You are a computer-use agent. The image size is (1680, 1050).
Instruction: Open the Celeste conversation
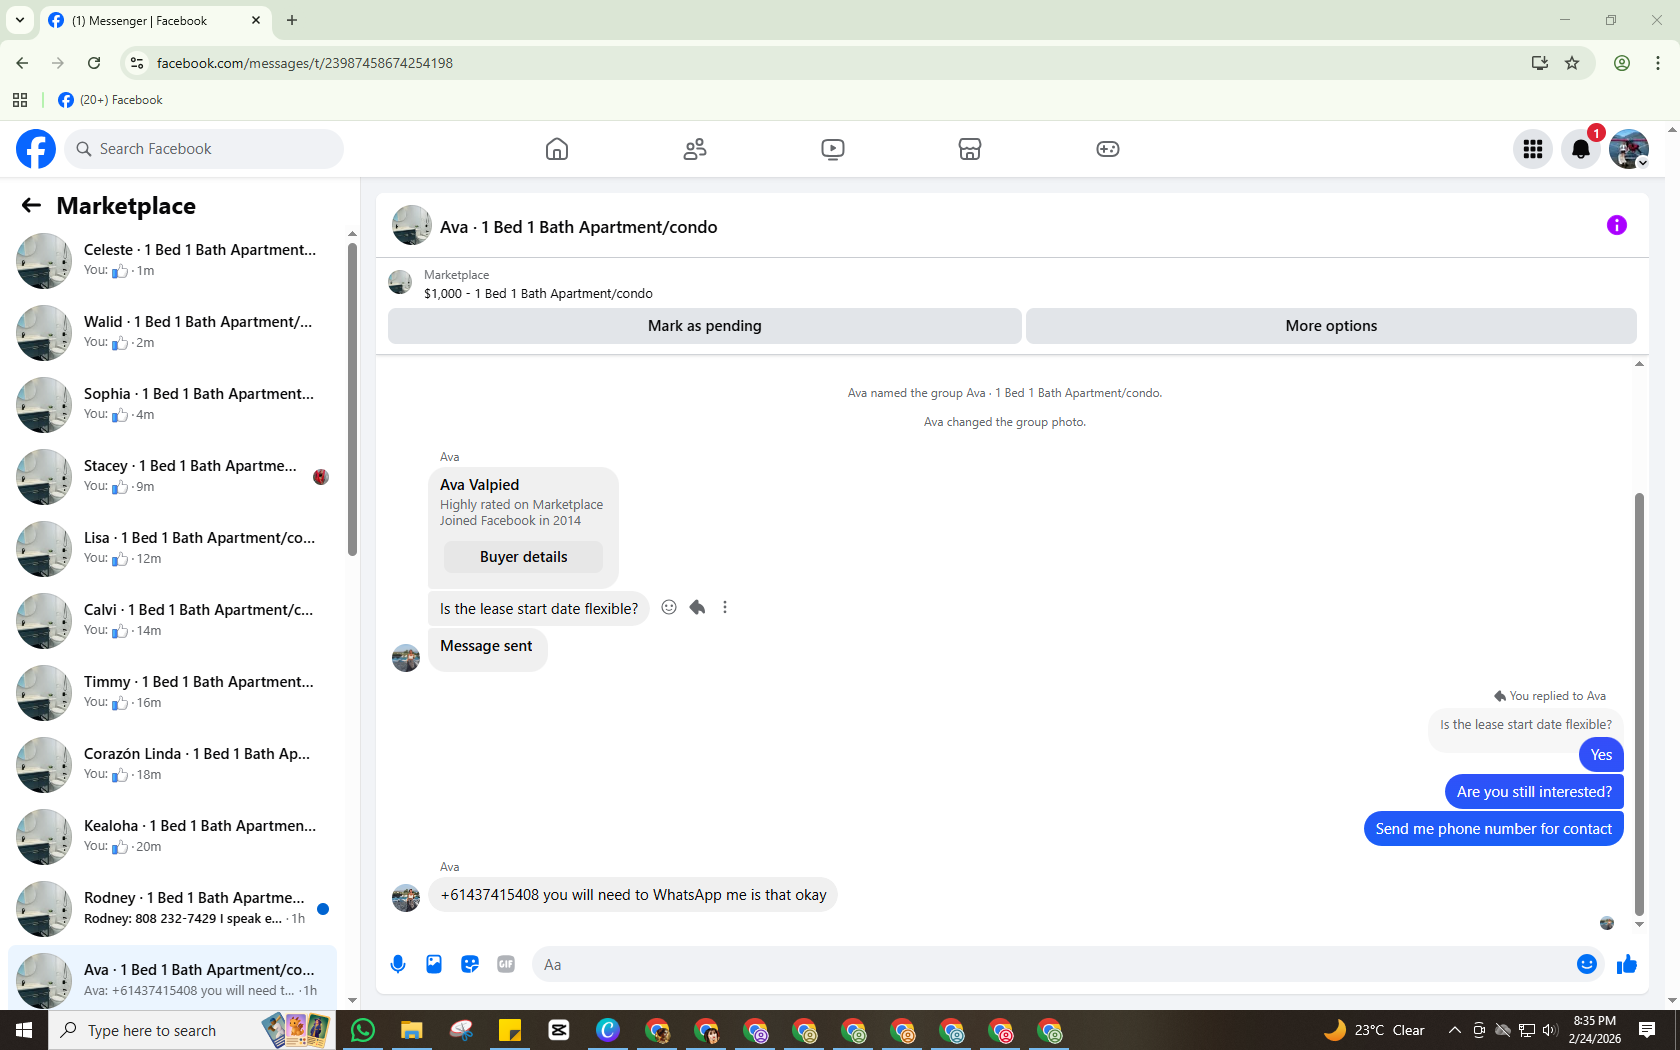173,261
